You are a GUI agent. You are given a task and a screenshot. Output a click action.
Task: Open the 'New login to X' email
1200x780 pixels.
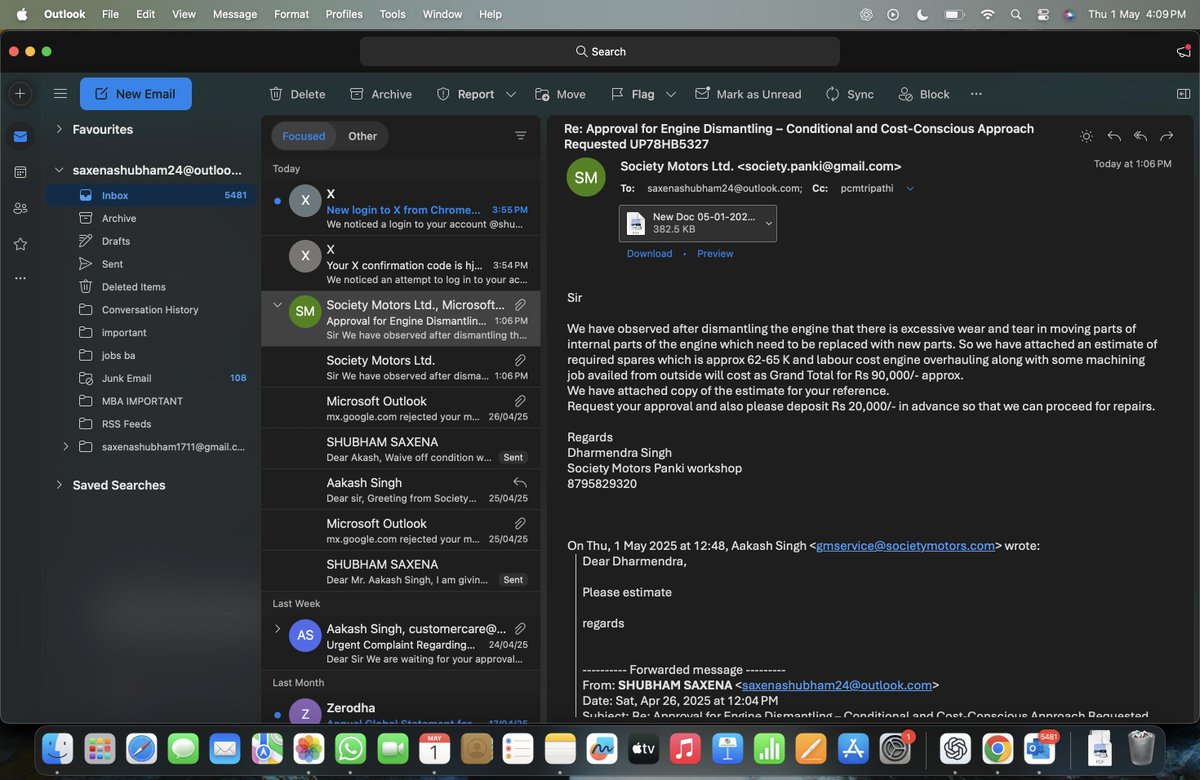tap(400, 209)
